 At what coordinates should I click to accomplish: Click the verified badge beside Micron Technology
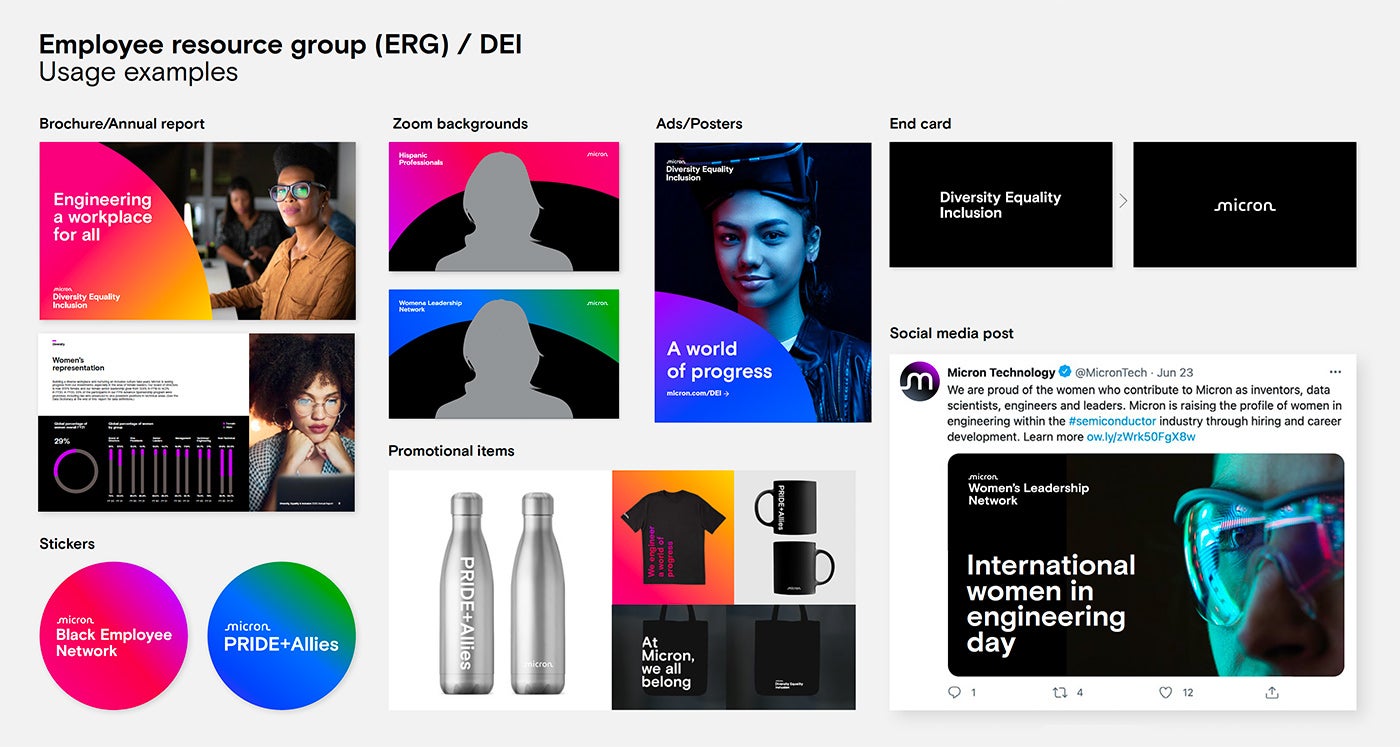point(1063,370)
